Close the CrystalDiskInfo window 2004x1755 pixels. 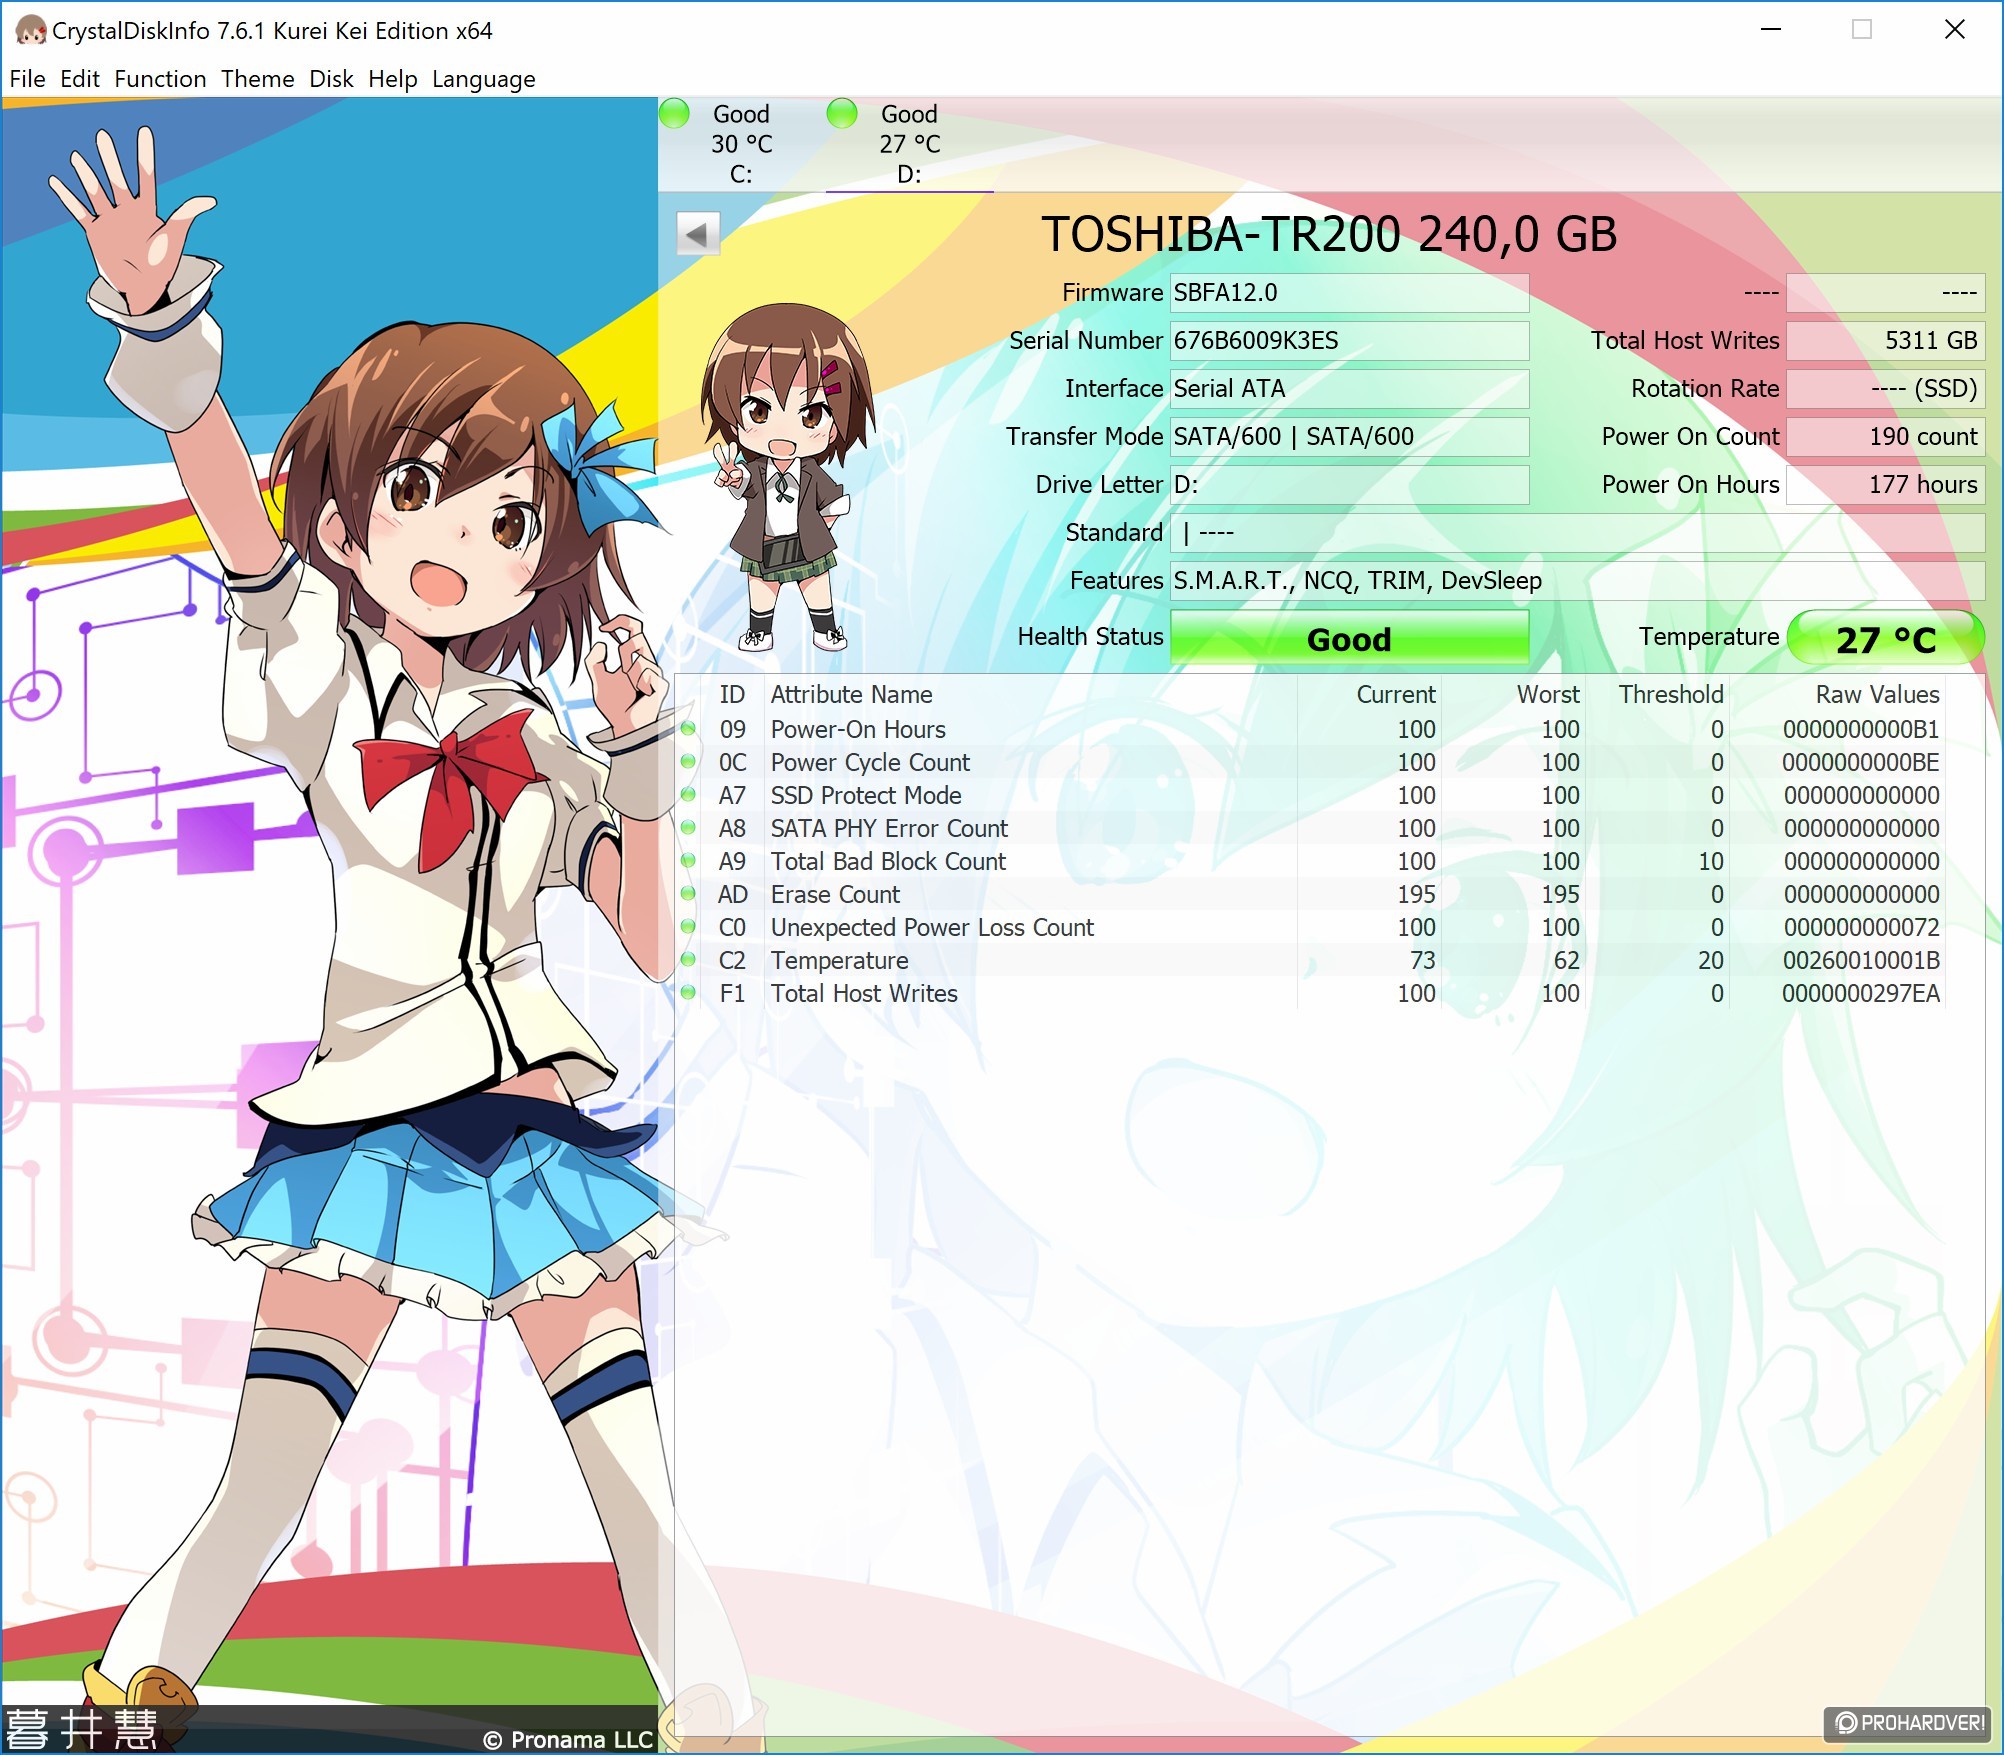pyautogui.click(x=1954, y=30)
